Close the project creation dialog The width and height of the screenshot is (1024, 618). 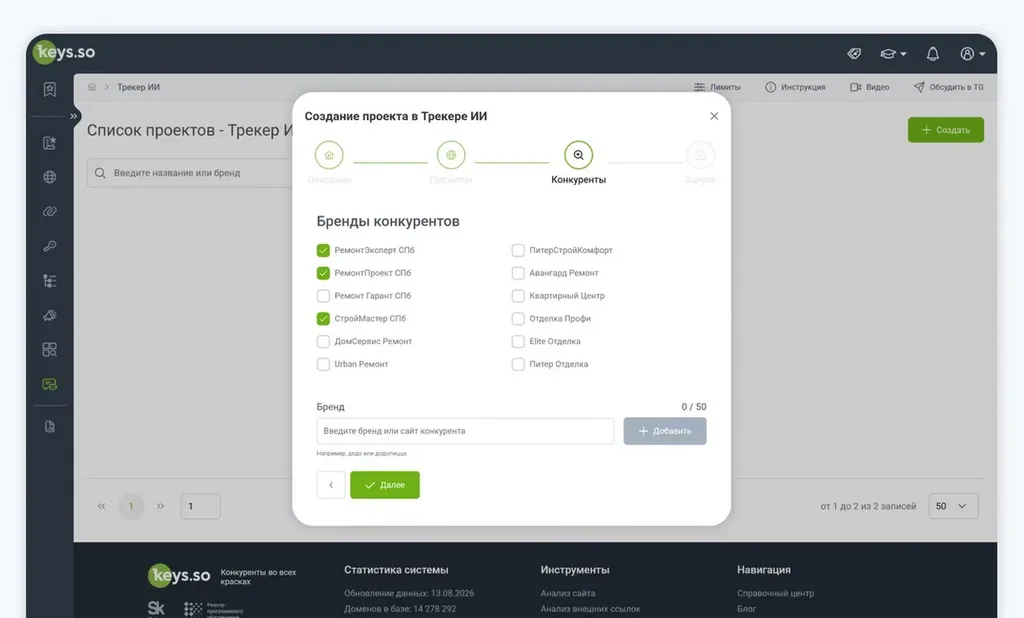pyautogui.click(x=714, y=116)
